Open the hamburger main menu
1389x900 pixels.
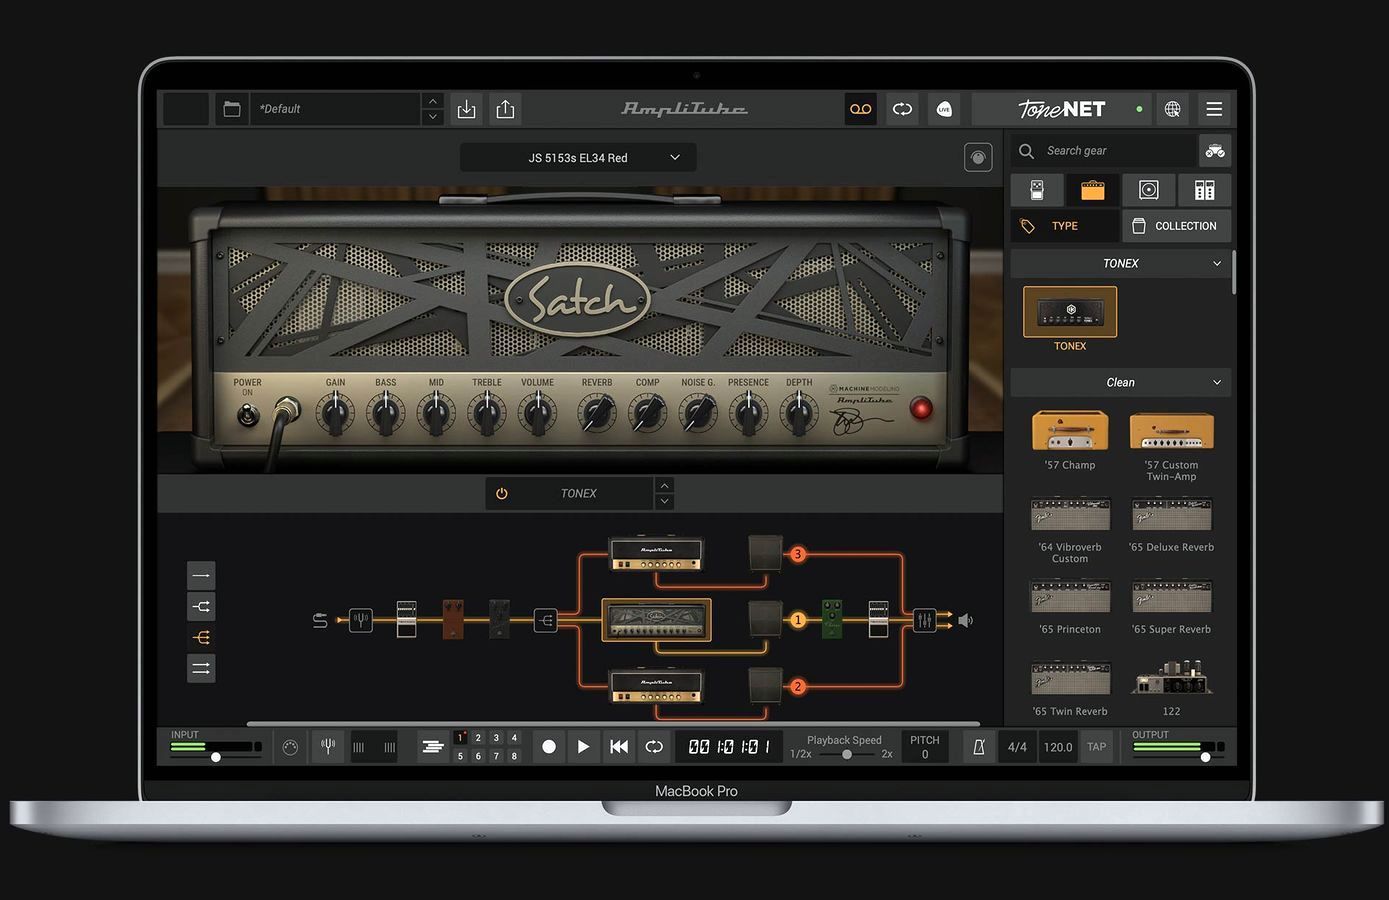click(1214, 109)
